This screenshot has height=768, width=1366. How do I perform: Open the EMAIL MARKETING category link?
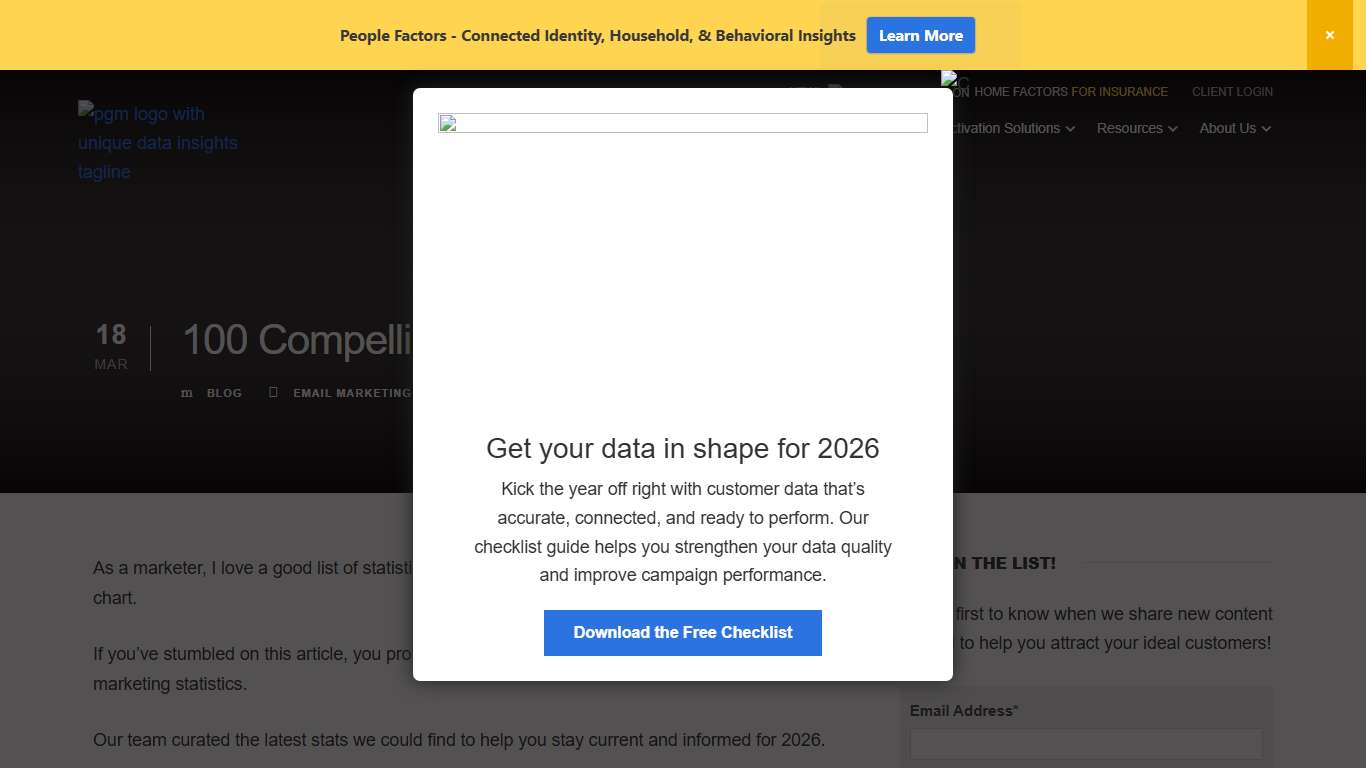pos(352,392)
